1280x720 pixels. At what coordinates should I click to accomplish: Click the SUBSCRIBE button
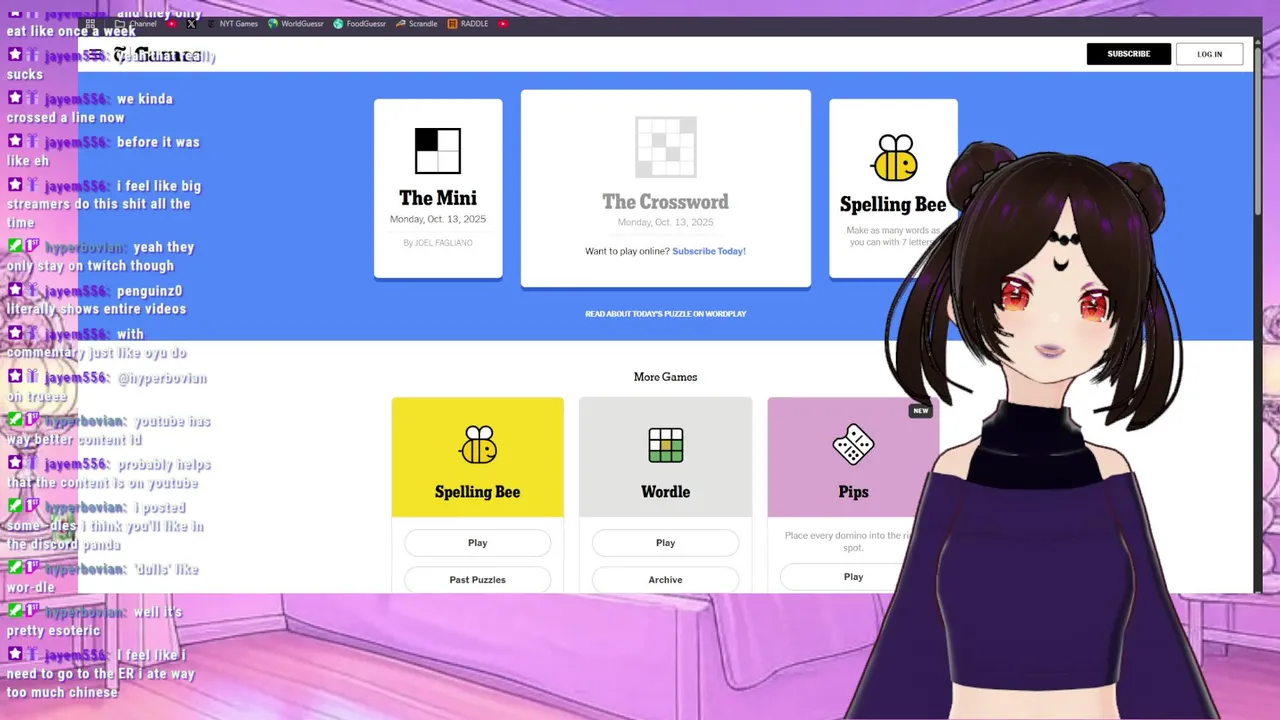1129,54
